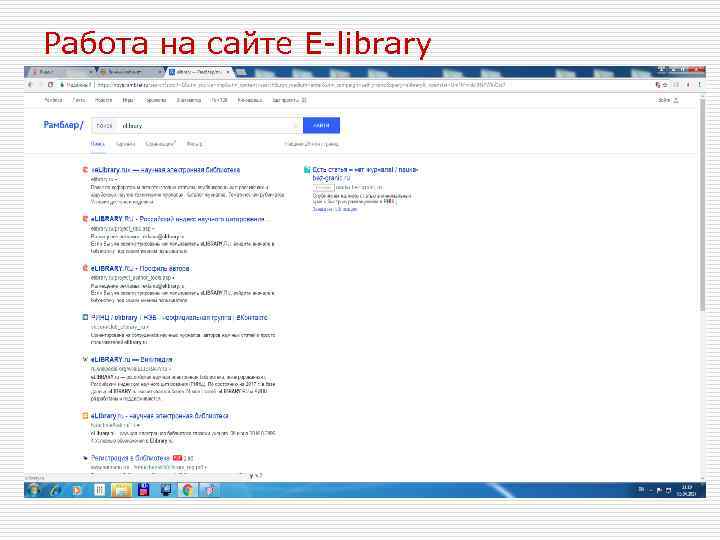Screen dimensions: 720x540
Task: Open the eLIBRARY.ru — Википедия result
Action: 131,360
